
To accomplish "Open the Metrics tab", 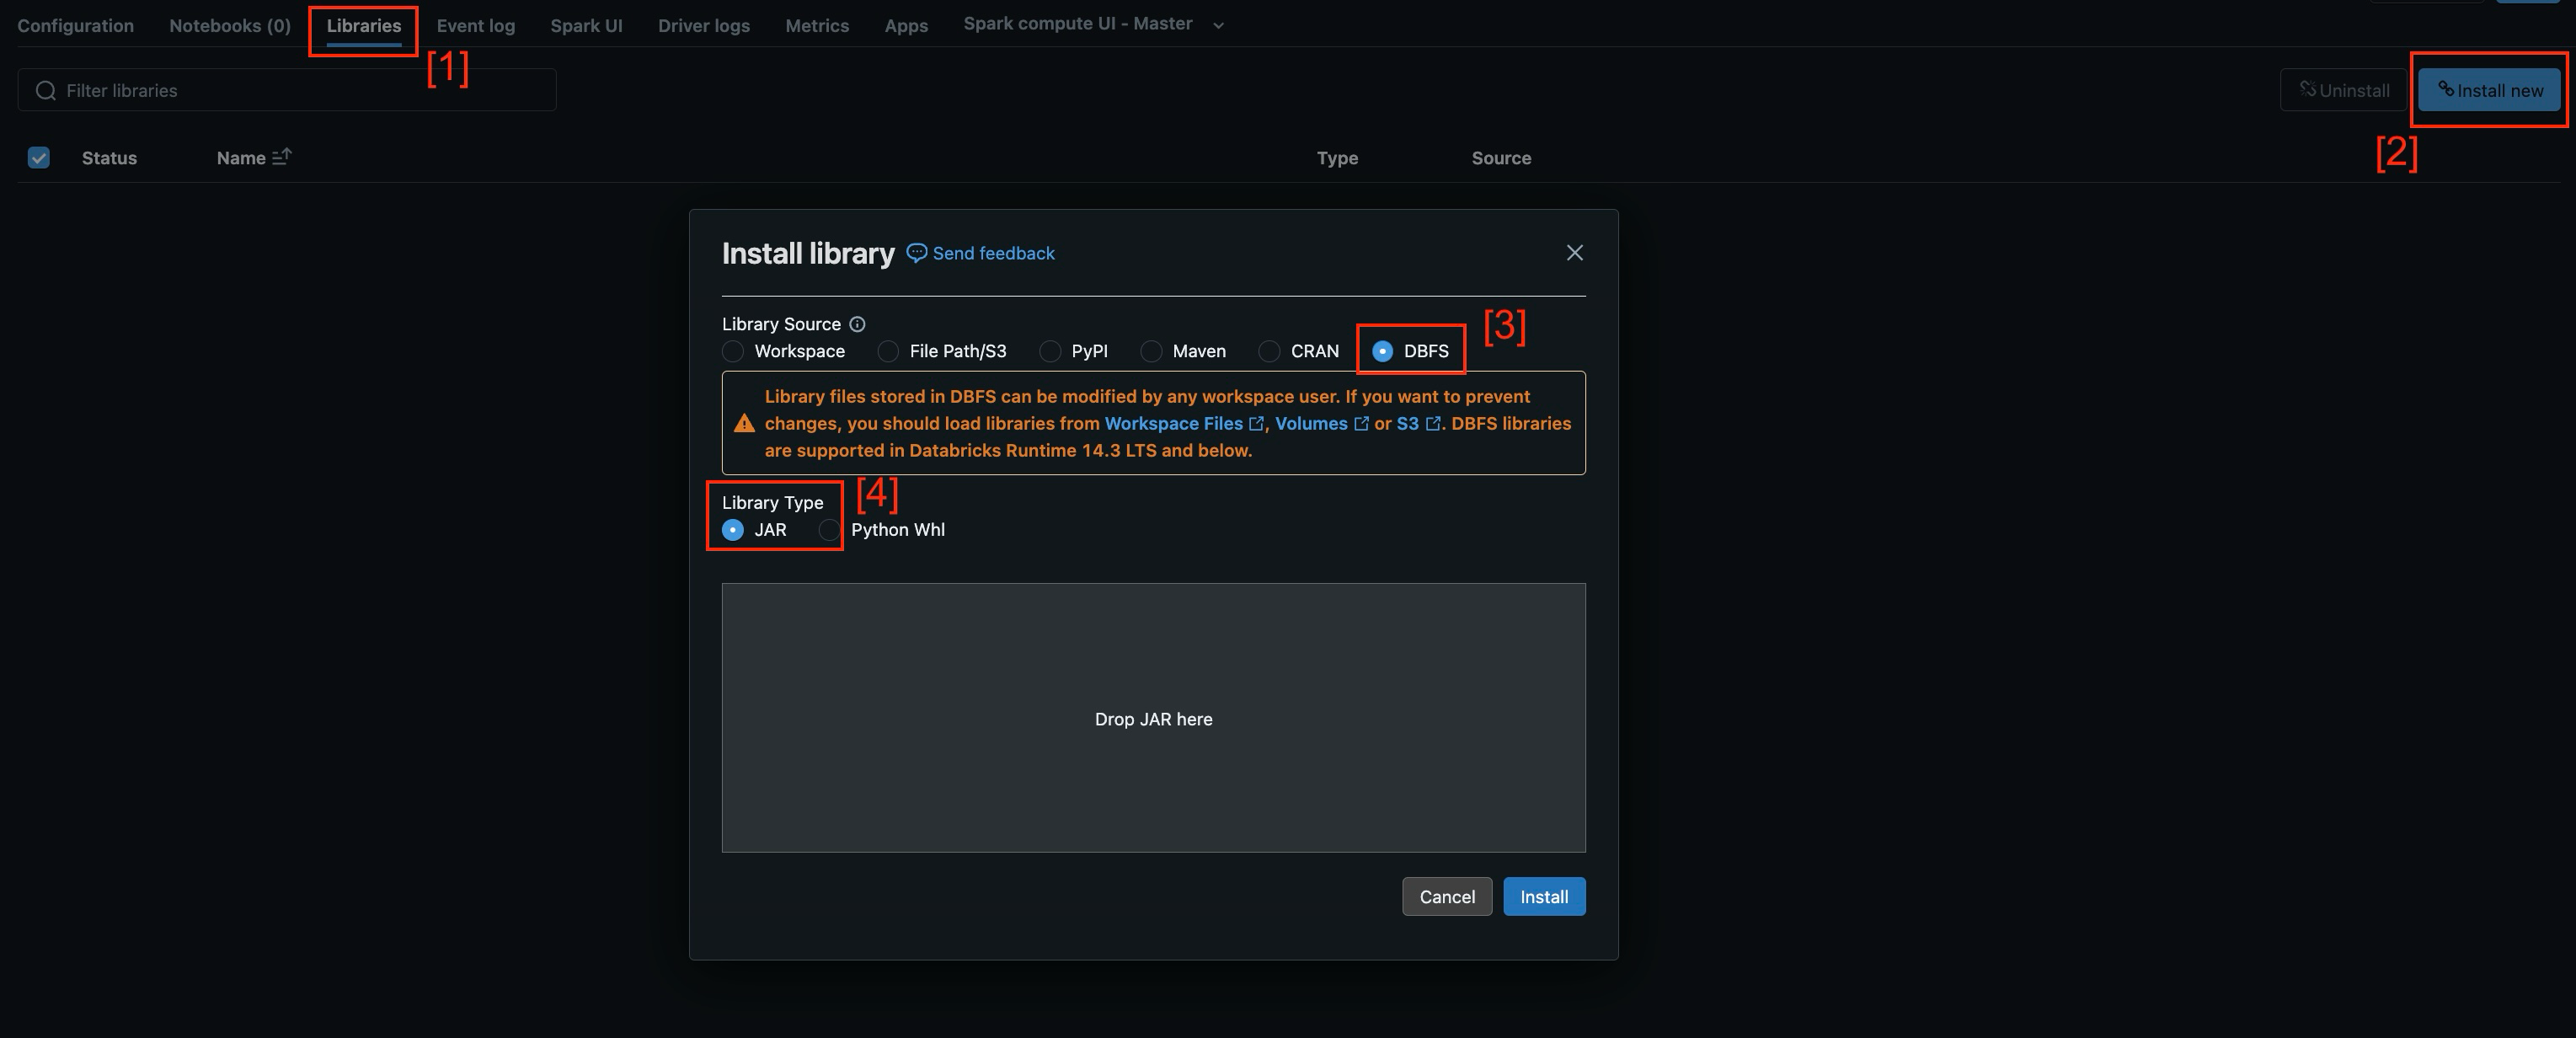I will click(817, 25).
